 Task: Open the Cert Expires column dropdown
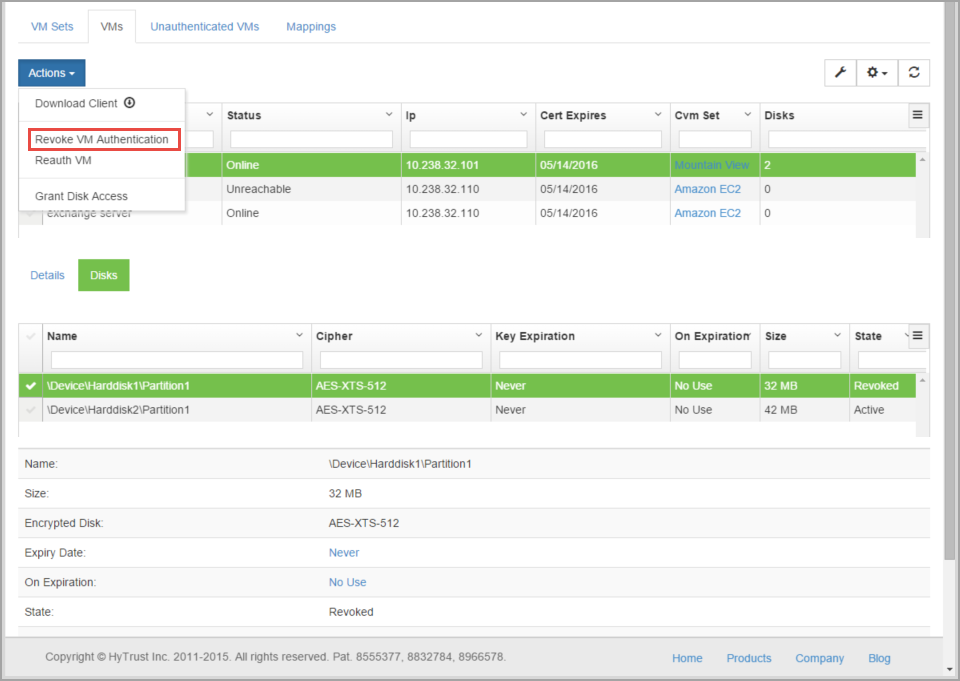657,115
